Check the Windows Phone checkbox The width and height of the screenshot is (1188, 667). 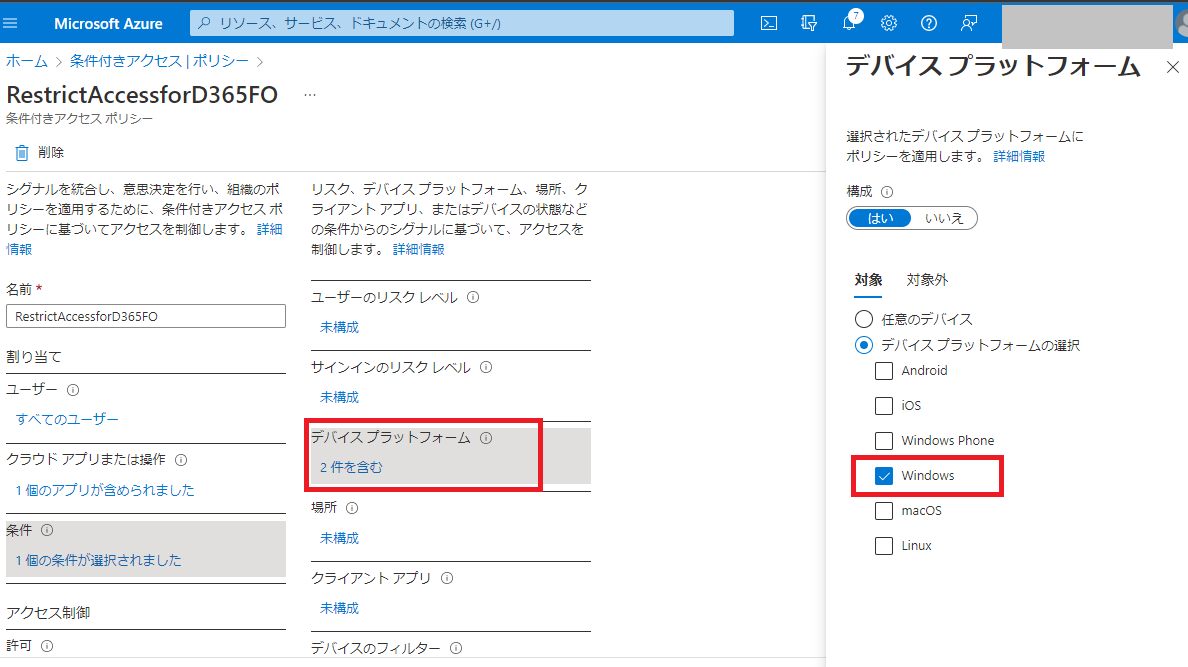tap(883, 440)
